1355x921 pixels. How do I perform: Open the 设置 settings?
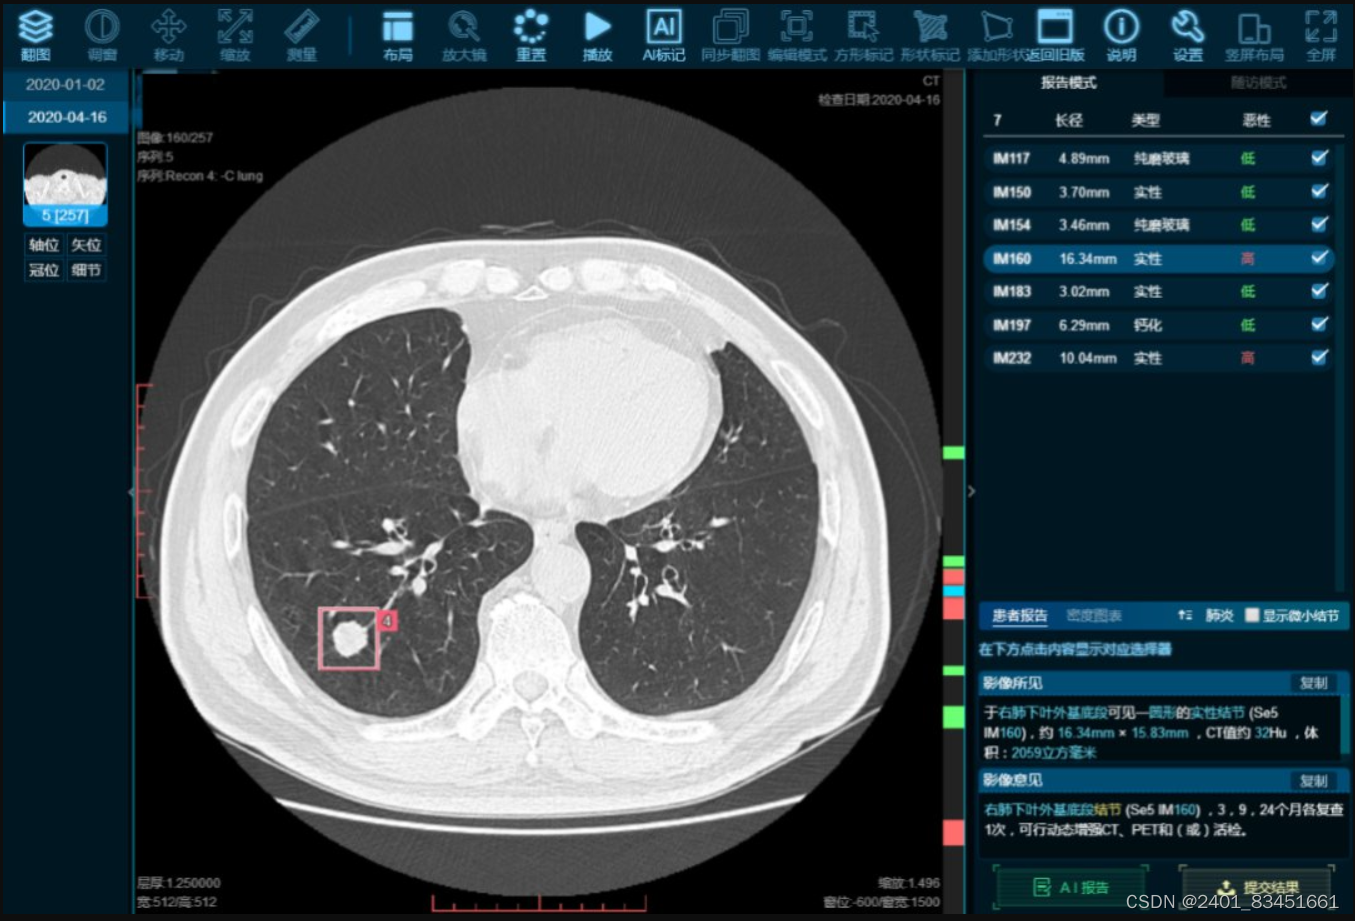(x=1188, y=34)
